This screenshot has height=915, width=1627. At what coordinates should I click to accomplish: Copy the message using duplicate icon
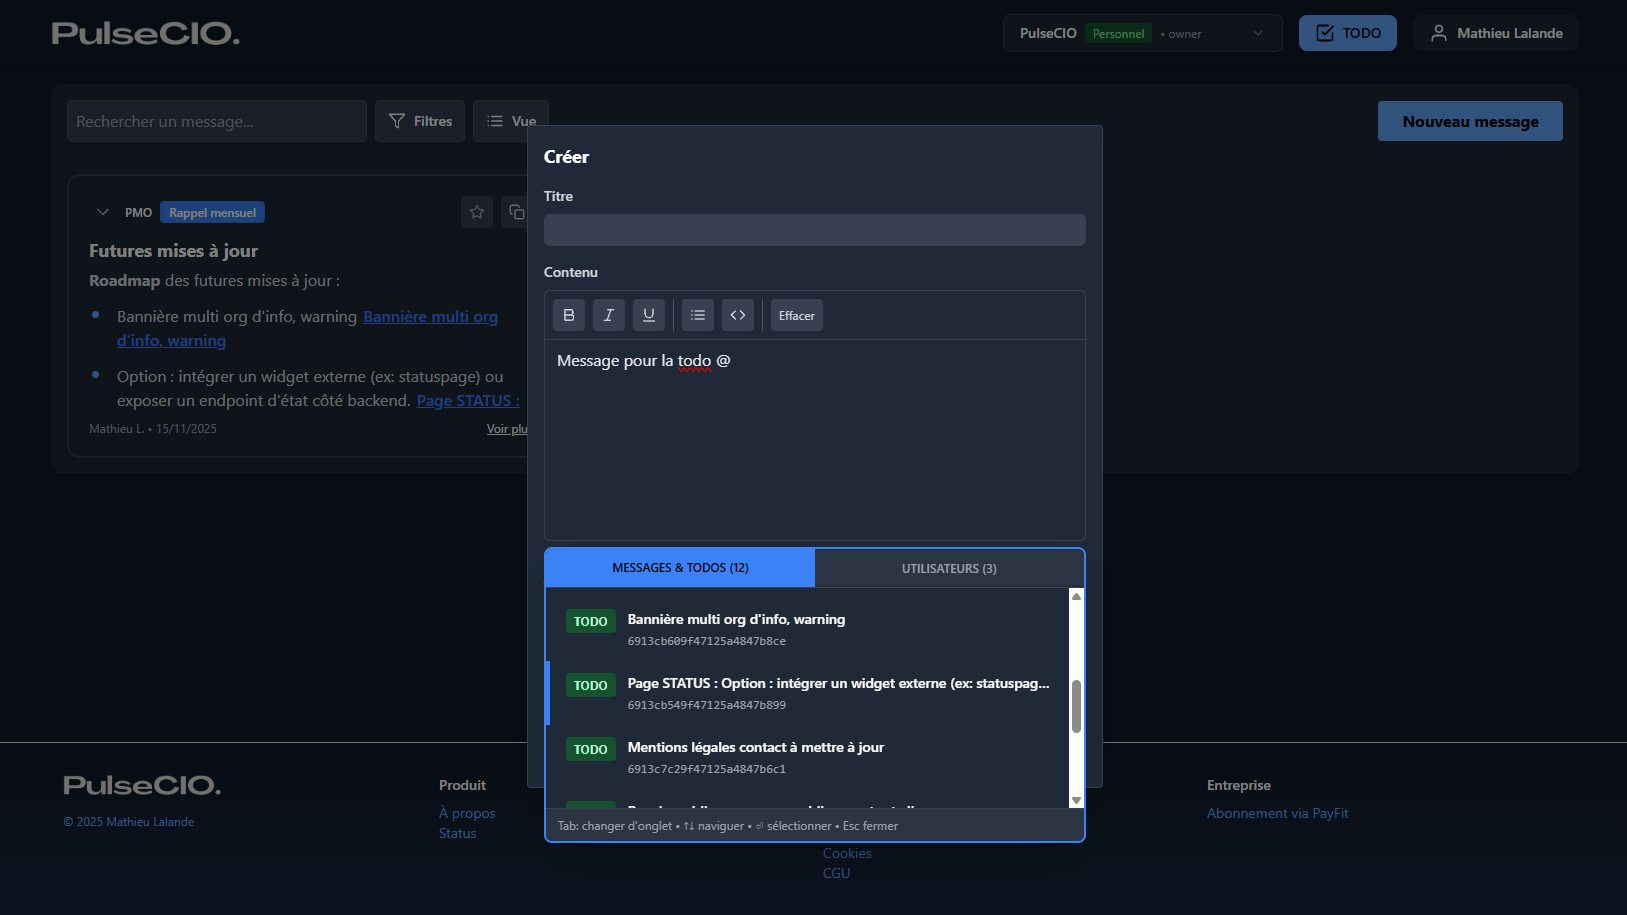pyautogui.click(x=515, y=212)
